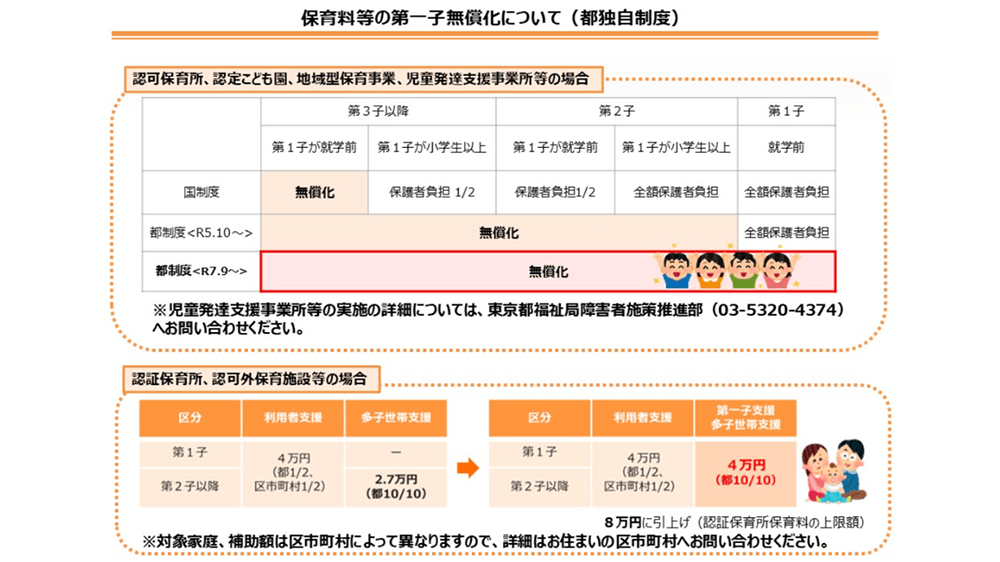The width and height of the screenshot is (1000, 562).
Task: Click the 多子世帯支援 header in left table
Action: point(396,418)
